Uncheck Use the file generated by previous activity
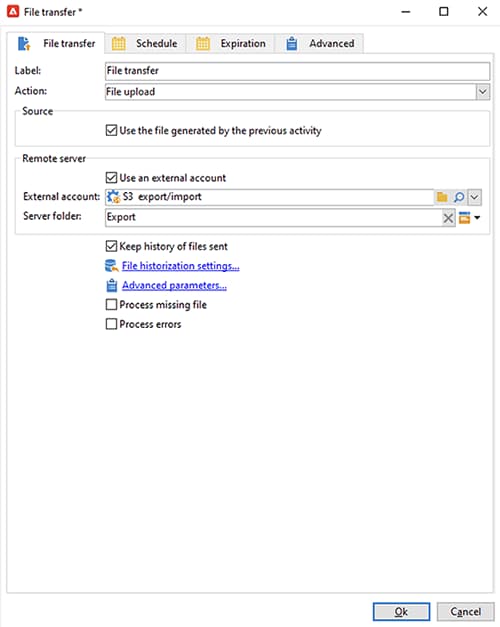The image size is (500, 627). click(111, 130)
